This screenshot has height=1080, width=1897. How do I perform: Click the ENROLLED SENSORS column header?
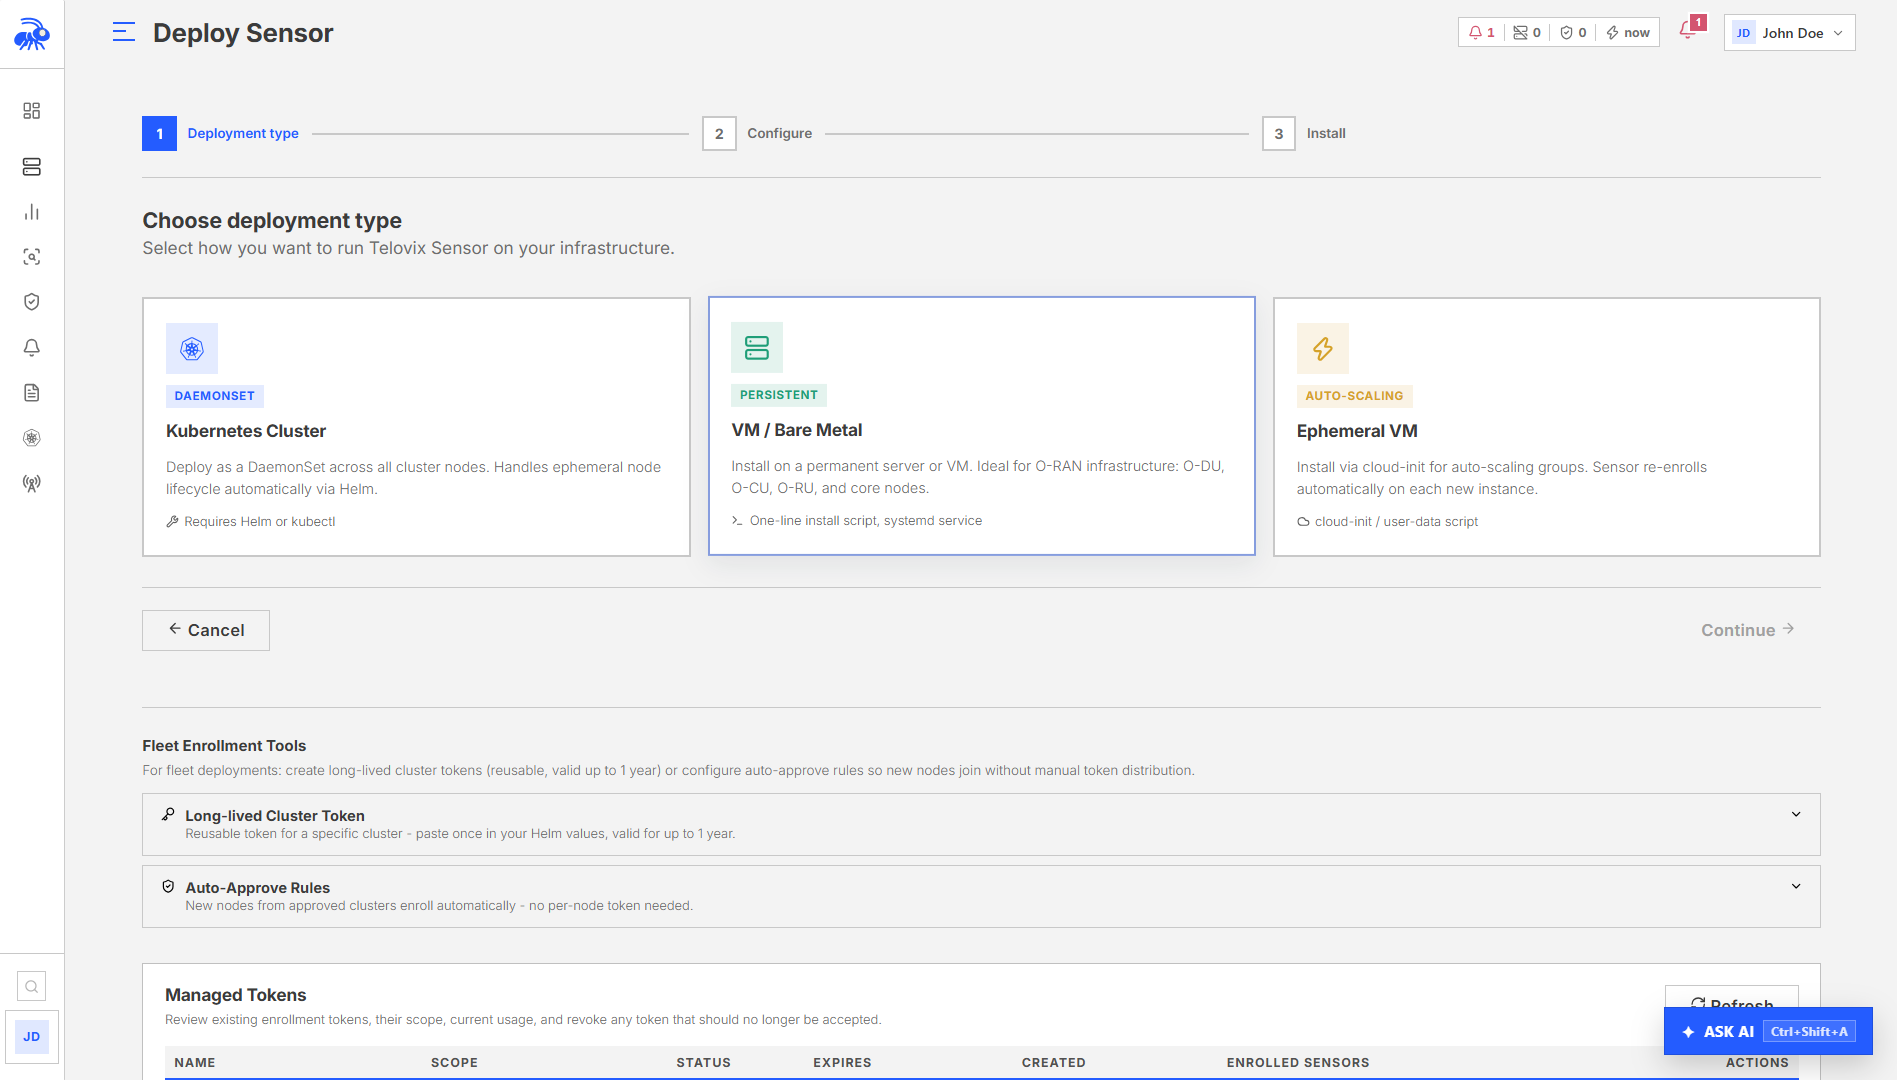pyautogui.click(x=1298, y=1063)
